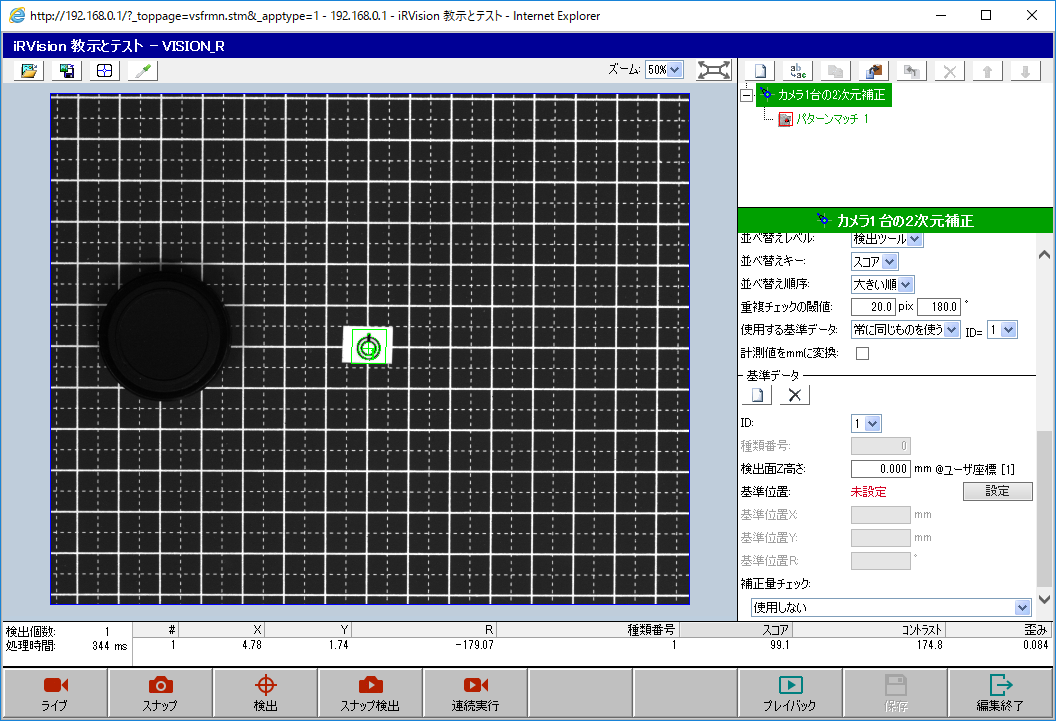Screen dimensions: 1056x721
Task: Click the new tool icon above tree
Action: (760, 71)
